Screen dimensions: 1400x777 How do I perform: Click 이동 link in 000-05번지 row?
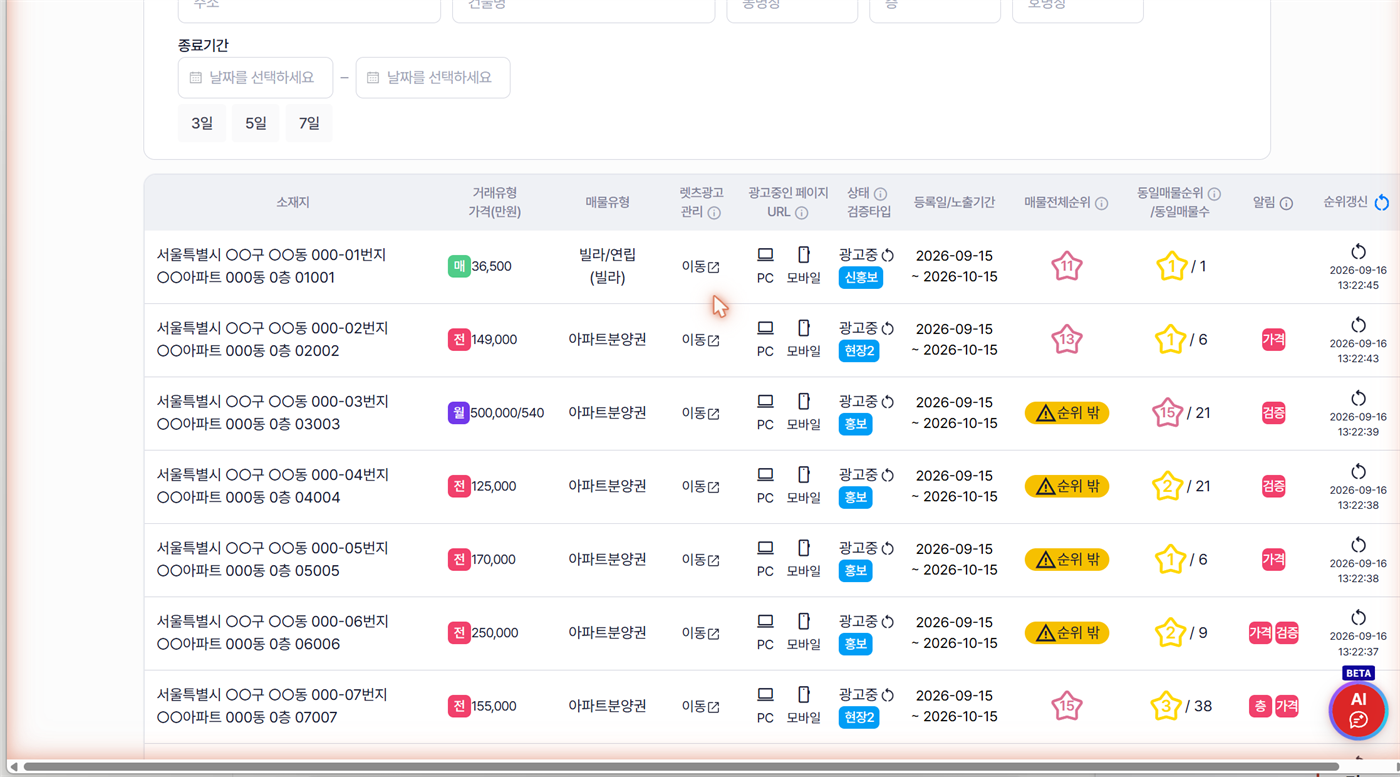(700, 560)
